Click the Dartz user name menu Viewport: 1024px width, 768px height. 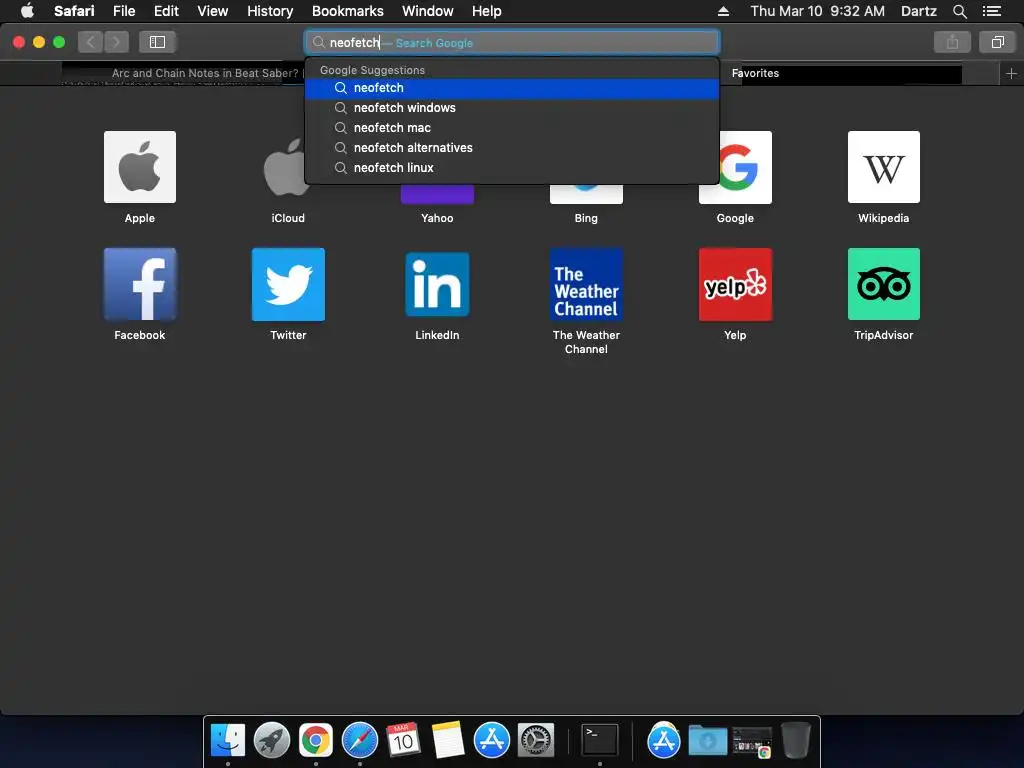tap(918, 11)
